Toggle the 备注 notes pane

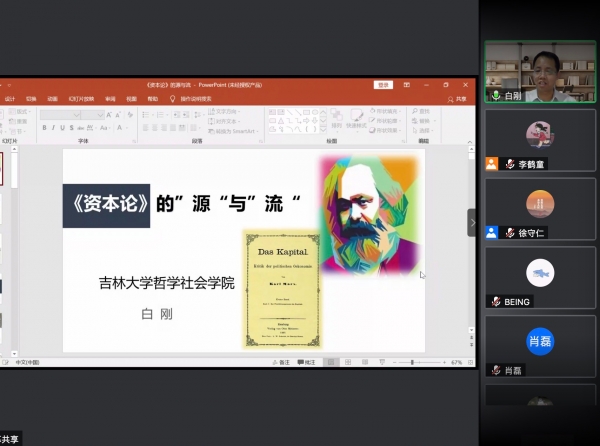click(280, 362)
